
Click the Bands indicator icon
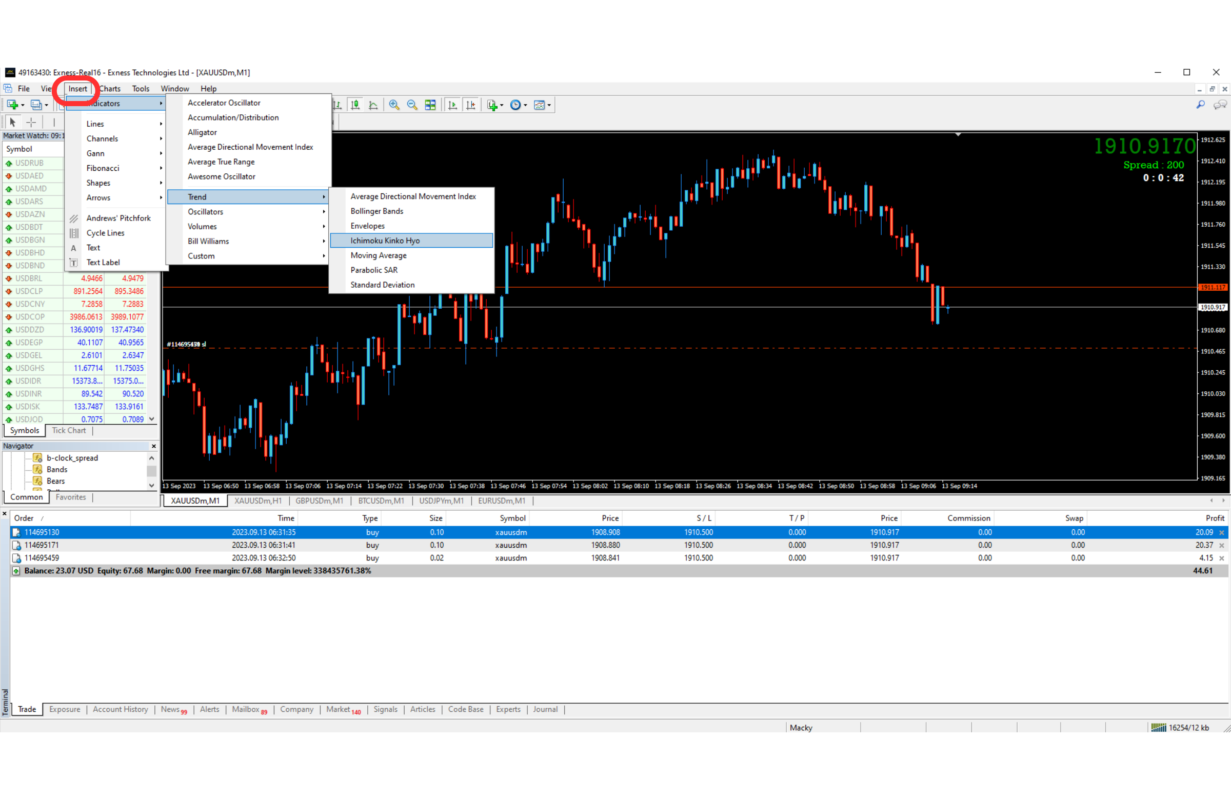[x=38, y=469]
